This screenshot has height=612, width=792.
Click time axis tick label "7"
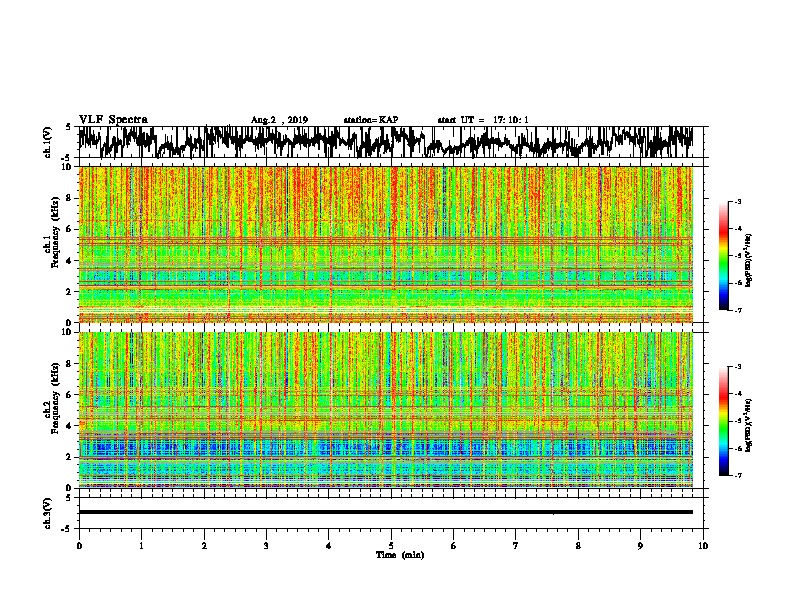click(516, 546)
